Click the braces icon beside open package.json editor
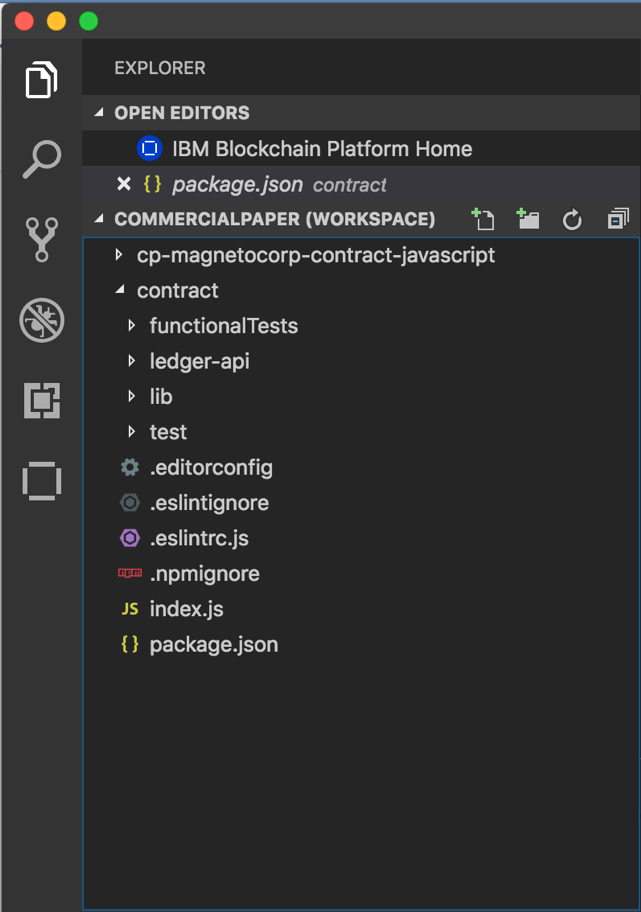The width and height of the screenshot is (641, 912). 152,184
